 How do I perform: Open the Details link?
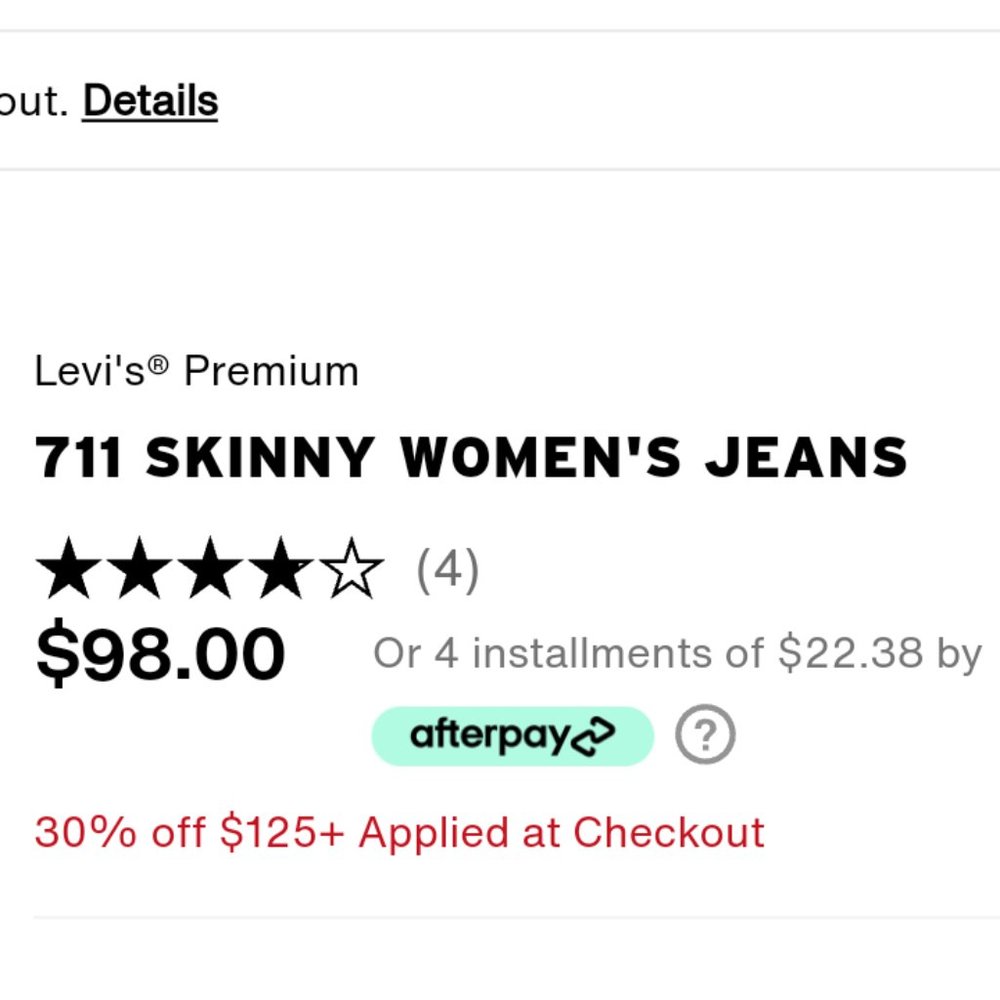[151, 100]
